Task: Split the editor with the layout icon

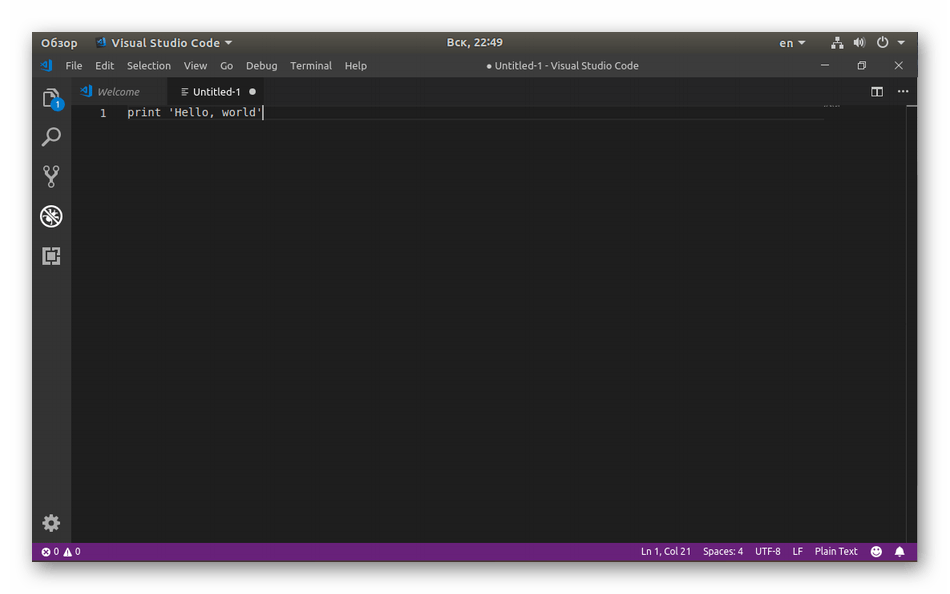Action: [x=877, y=92]
